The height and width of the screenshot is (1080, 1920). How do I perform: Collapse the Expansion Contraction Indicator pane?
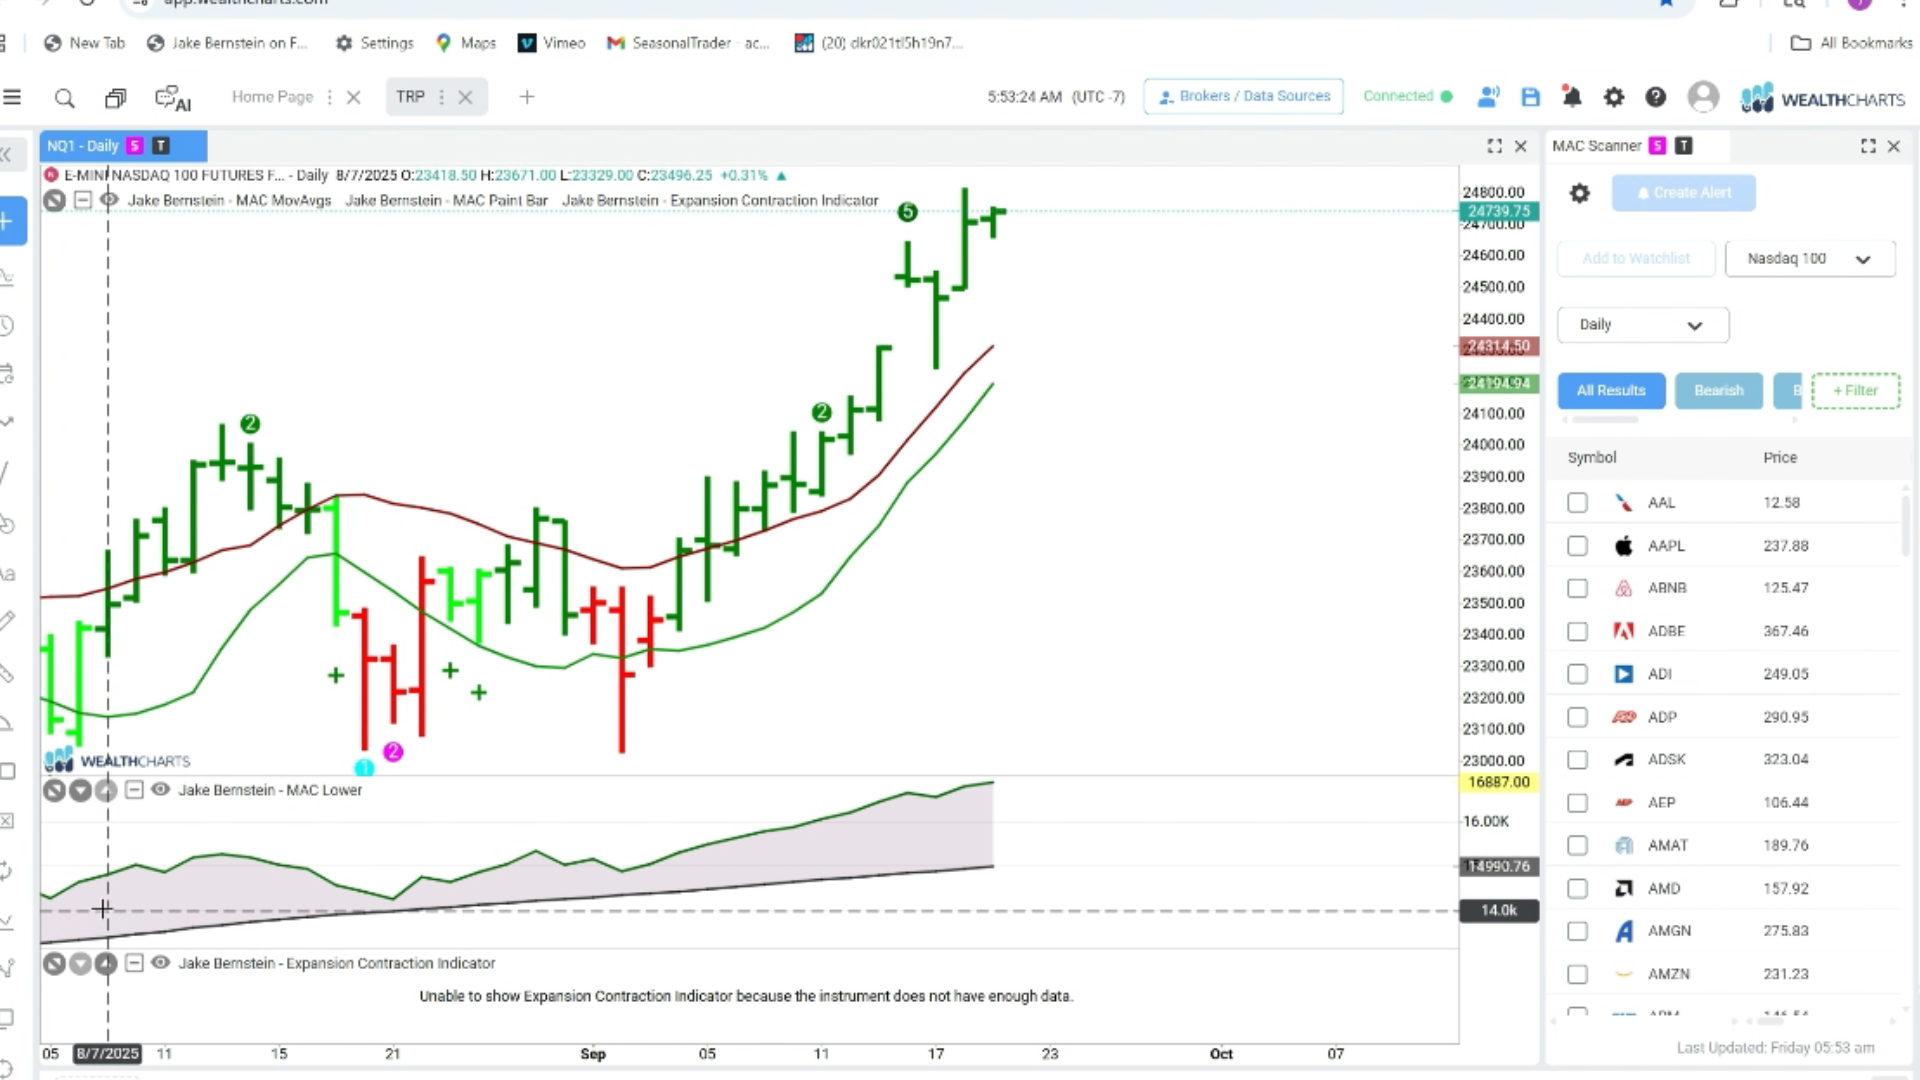point(134,963)
